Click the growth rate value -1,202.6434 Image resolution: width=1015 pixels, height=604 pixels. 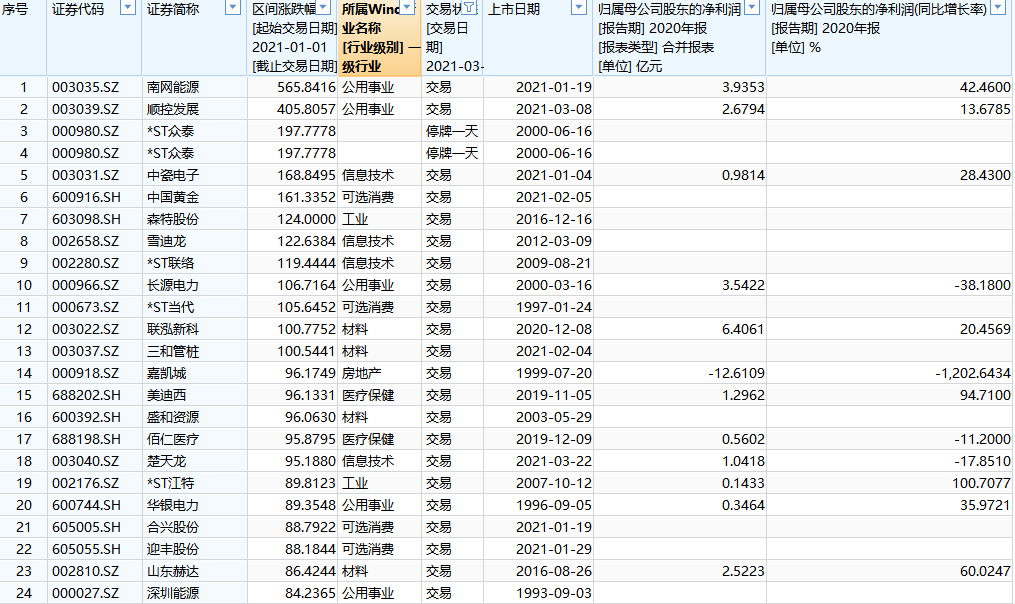(973, 374)
